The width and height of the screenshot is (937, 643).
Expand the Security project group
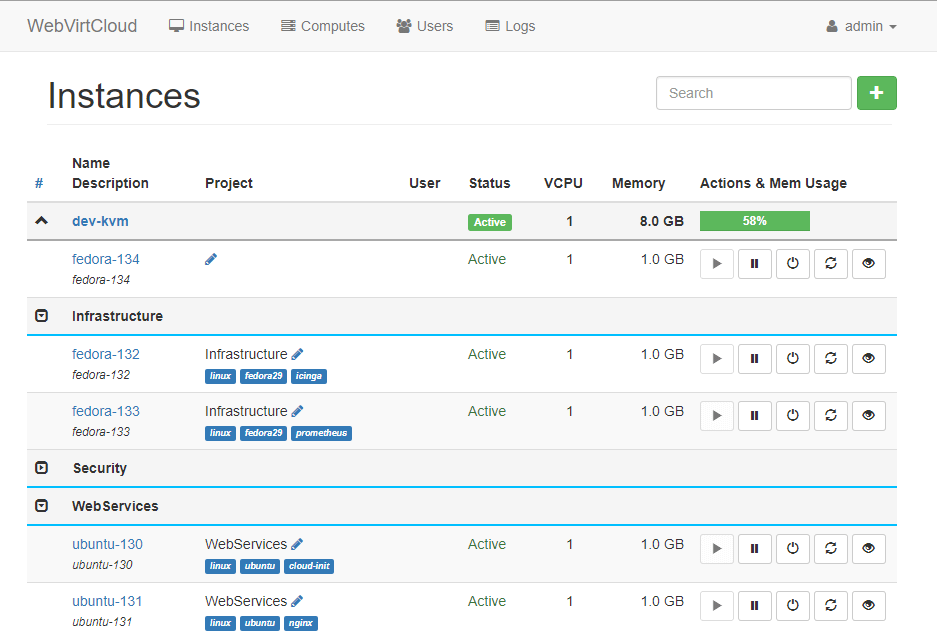click(x=41, y=468)
